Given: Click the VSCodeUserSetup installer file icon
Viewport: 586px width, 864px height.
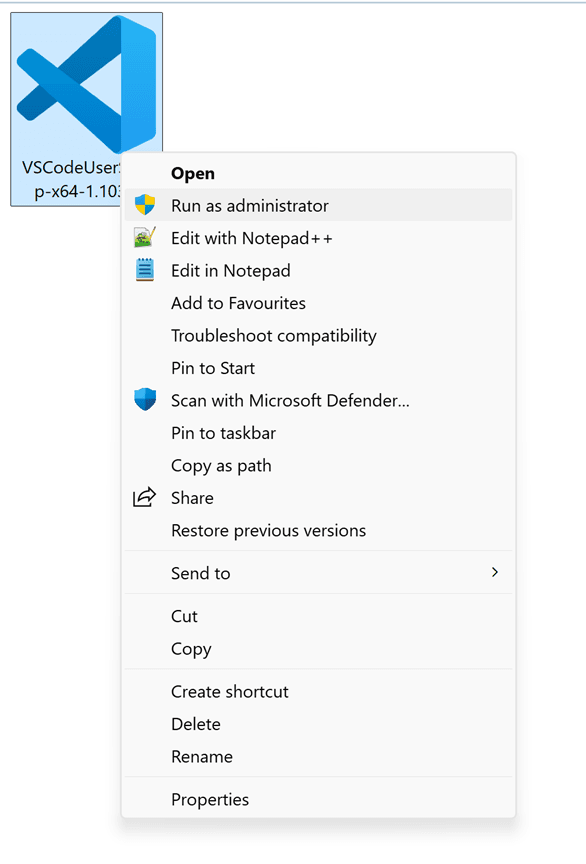Looking at the screenshot, I should pos(87,84).
